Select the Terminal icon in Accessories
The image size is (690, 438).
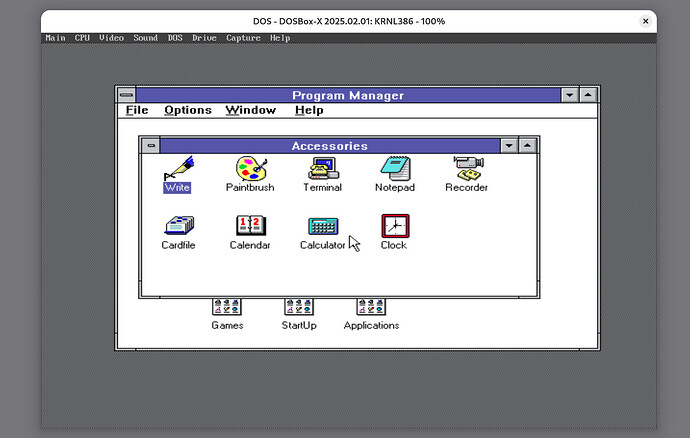point(323,168)
